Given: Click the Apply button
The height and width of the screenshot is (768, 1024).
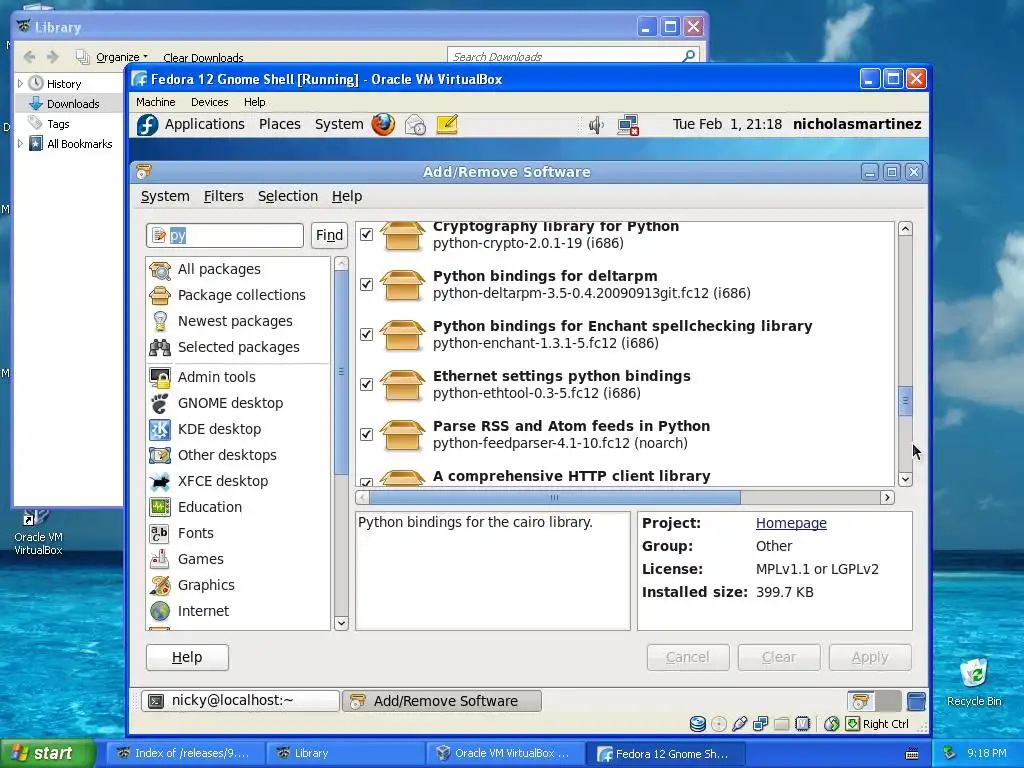Looking at the screenshot, I should coord(870,657).
